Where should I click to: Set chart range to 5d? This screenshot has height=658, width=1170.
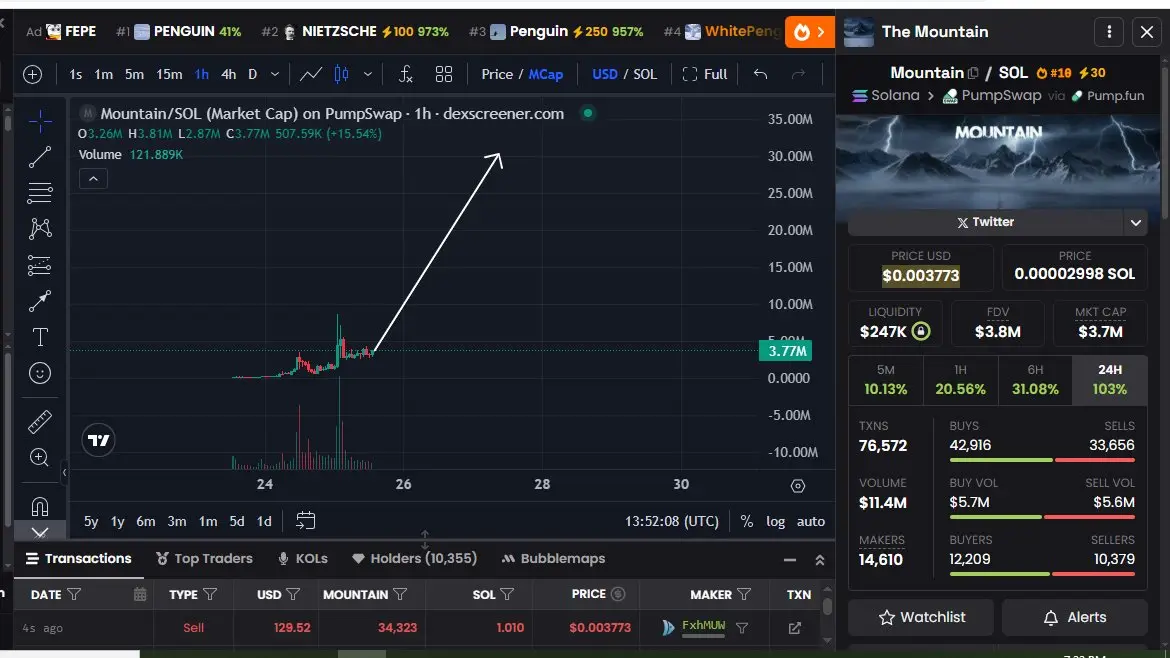pyautogui.click(x=237, y=521)
